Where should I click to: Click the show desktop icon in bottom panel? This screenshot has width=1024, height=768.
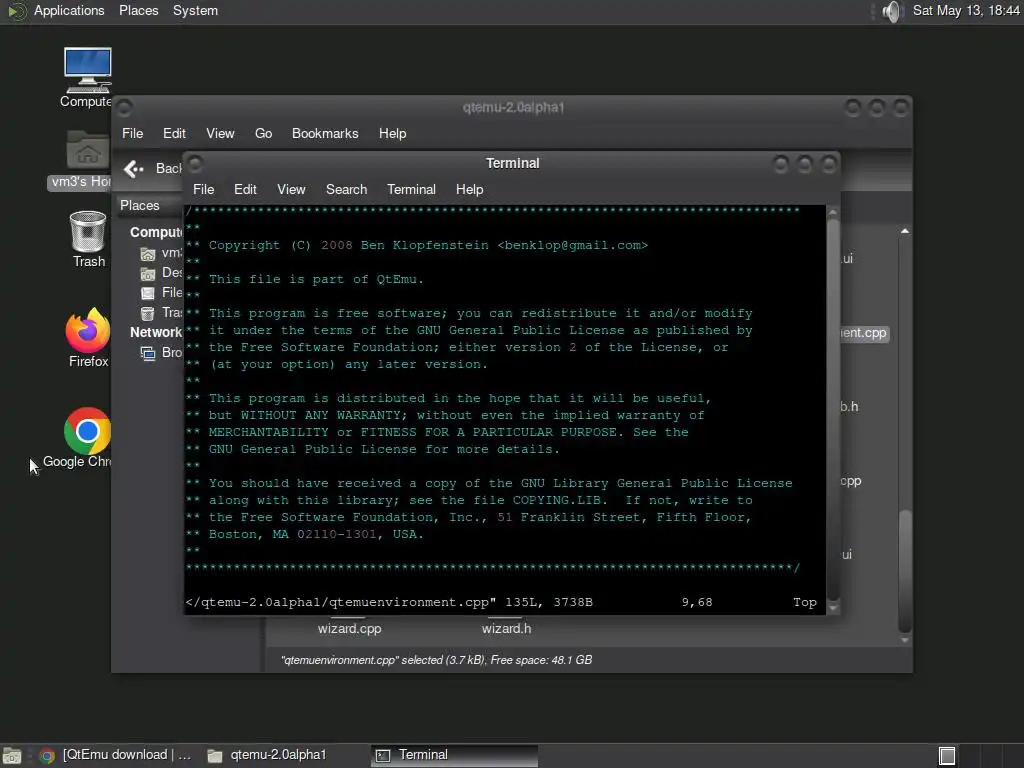point(11,756)
